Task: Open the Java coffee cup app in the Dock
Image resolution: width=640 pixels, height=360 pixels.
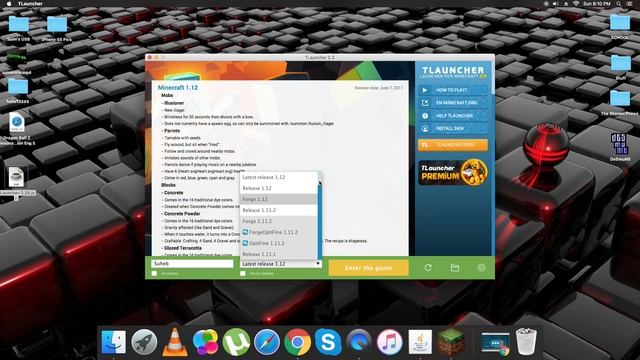Action: coord(420,342)
